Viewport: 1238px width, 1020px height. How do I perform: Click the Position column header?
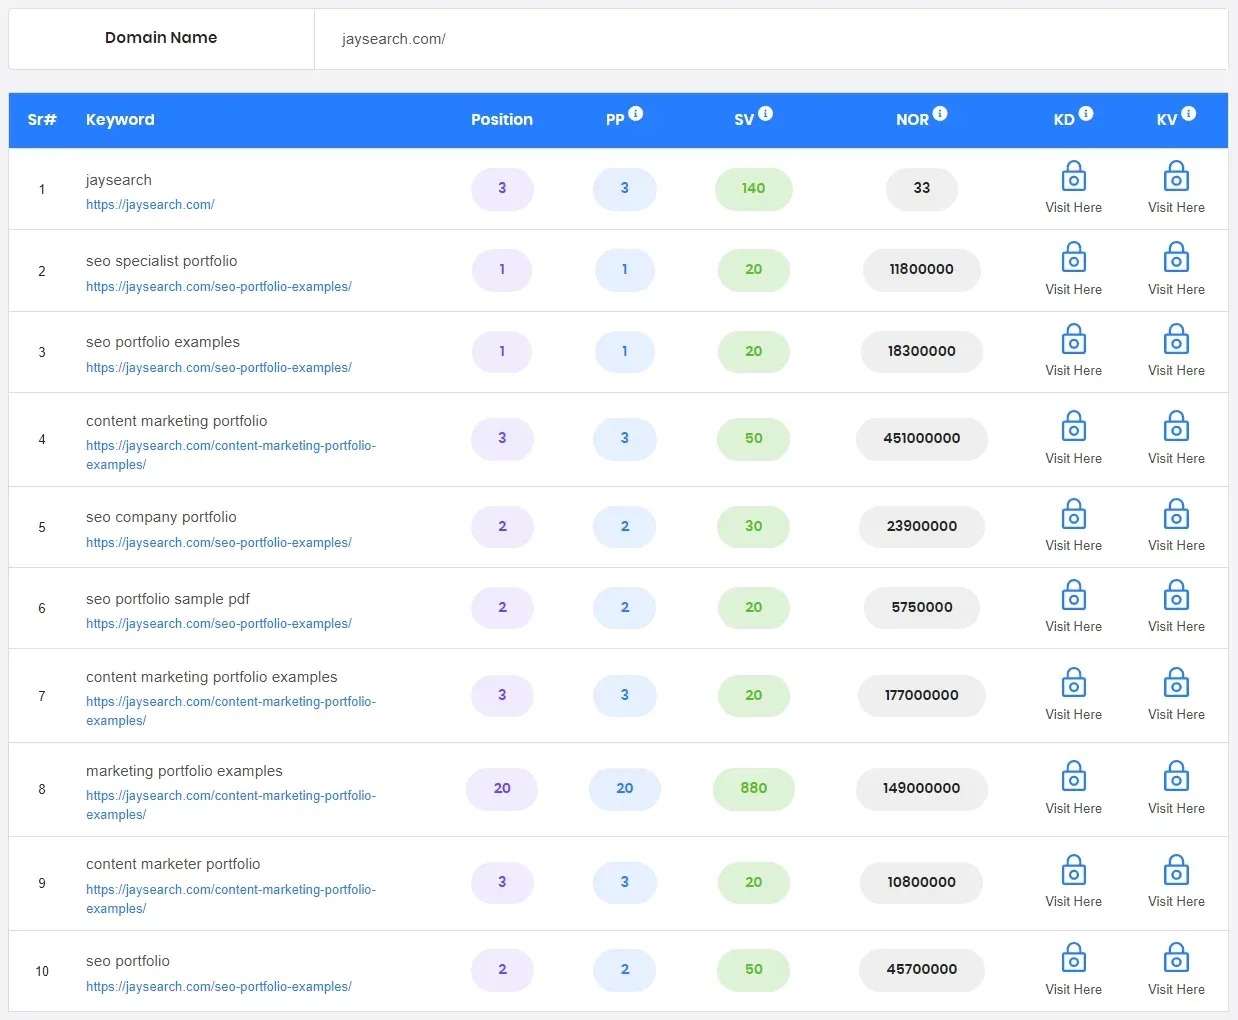click(x=502, y=119)
